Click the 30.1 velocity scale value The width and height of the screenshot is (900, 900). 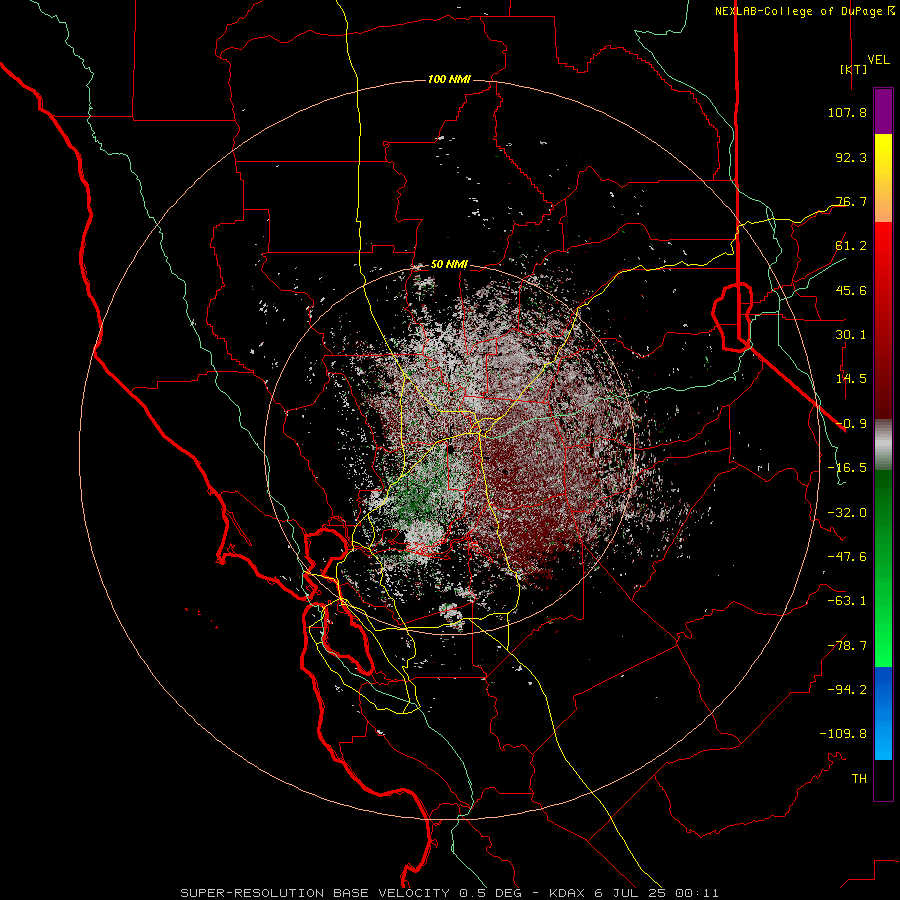click(851, 335)
